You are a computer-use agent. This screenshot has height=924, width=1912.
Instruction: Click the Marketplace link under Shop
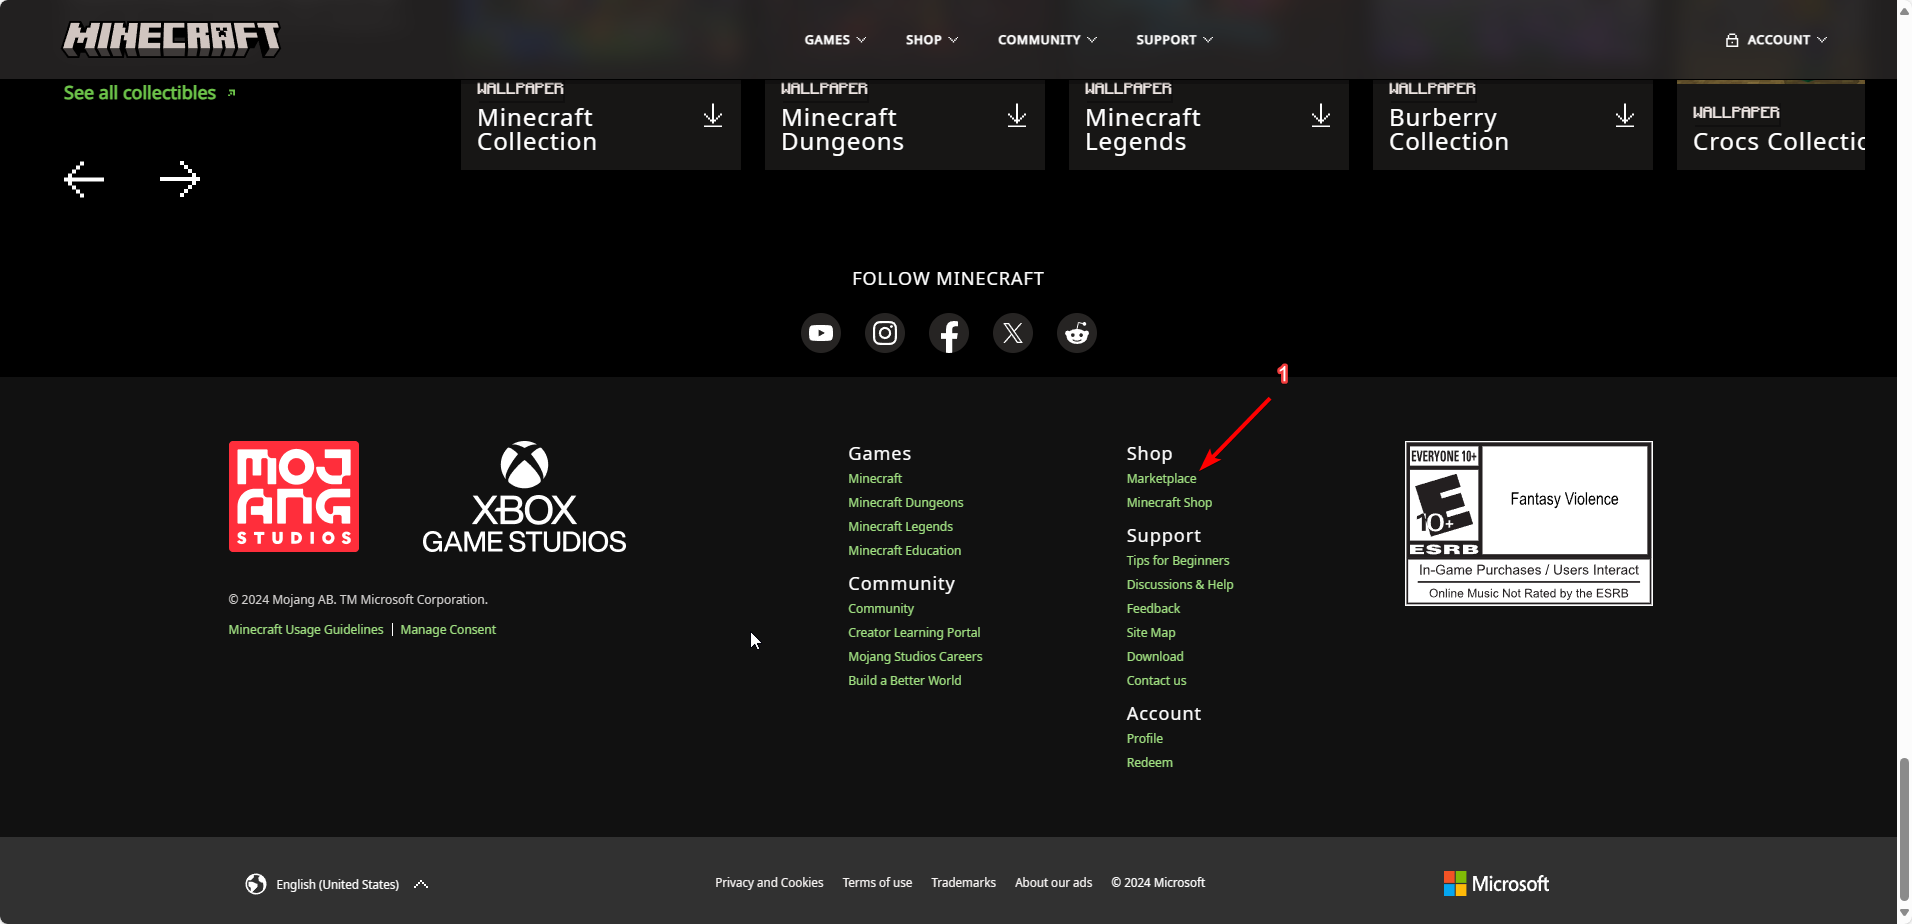coord(1161,479)
